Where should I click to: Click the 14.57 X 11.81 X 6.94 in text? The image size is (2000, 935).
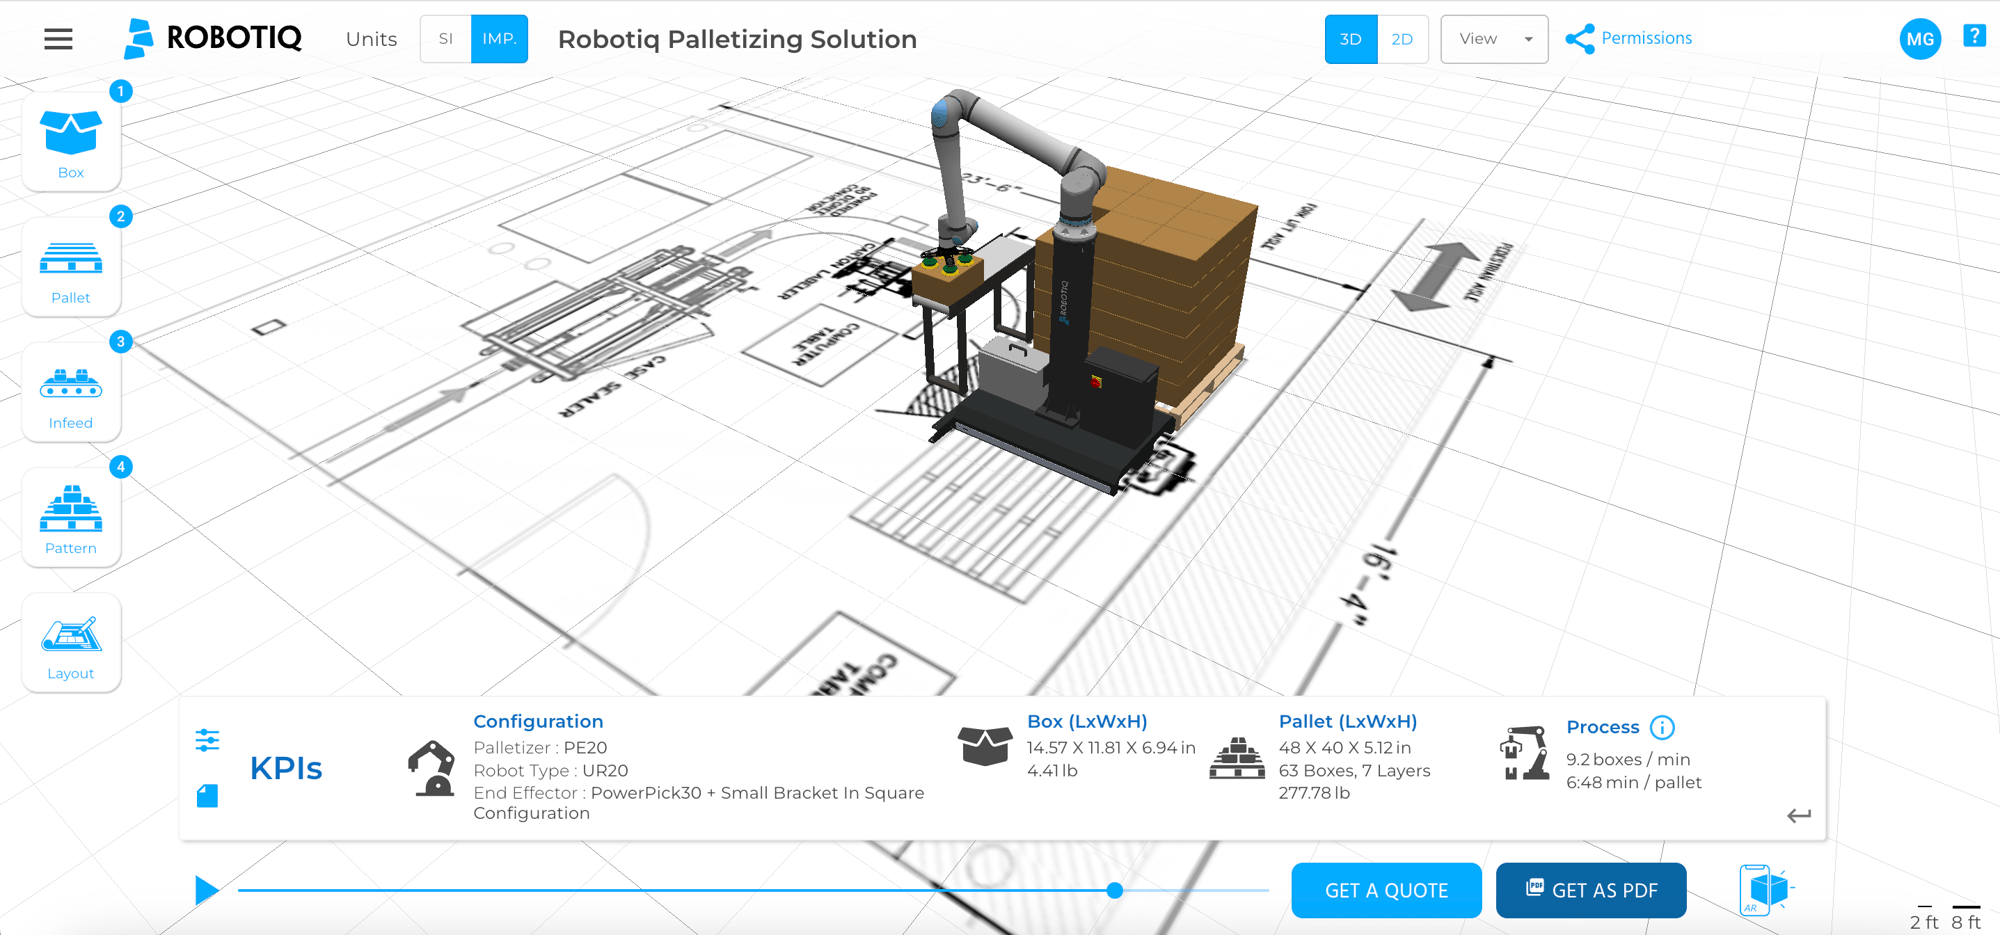pos(1111,747)
